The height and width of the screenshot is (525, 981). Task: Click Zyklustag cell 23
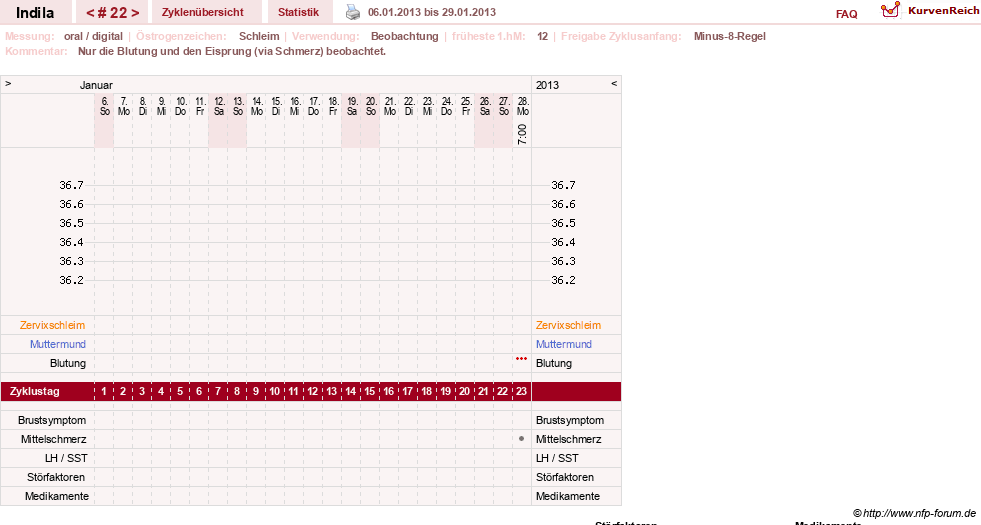click(521, 392)
